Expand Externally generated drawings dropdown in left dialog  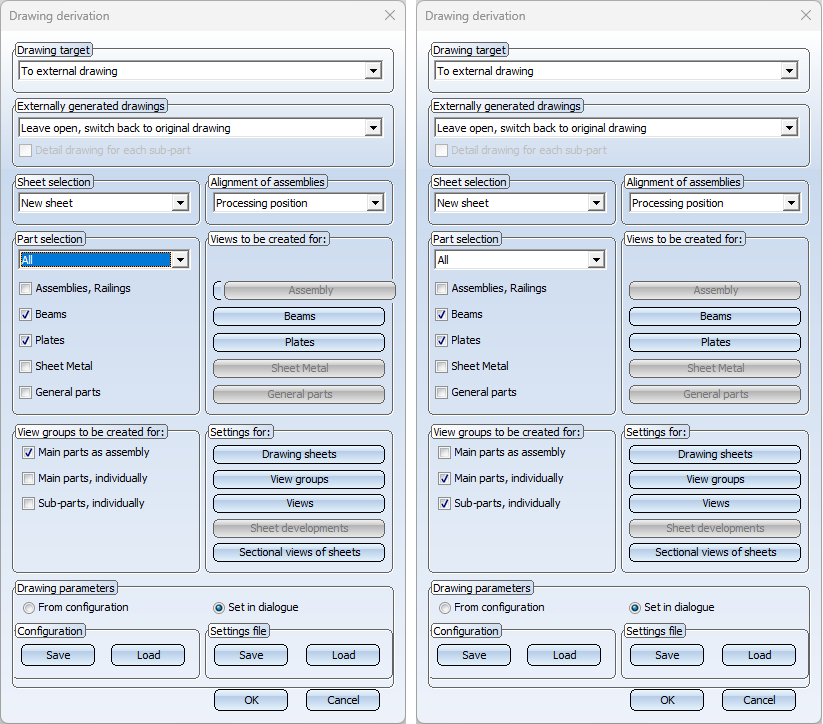373,128
